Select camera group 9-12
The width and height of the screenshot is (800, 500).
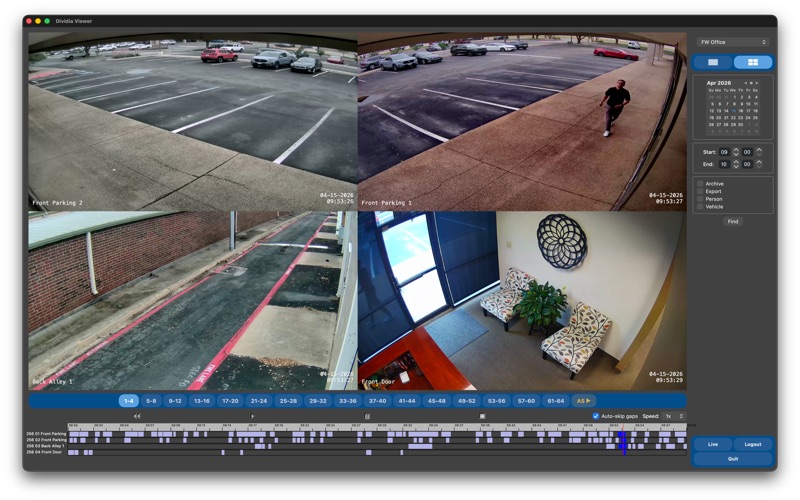[x=175, y=401]
